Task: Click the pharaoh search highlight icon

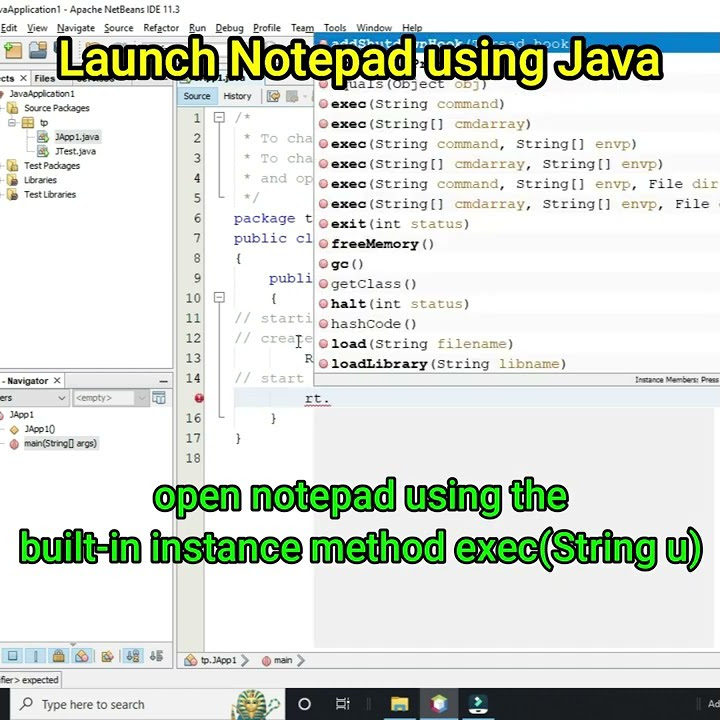Action: tap(255, 704)
